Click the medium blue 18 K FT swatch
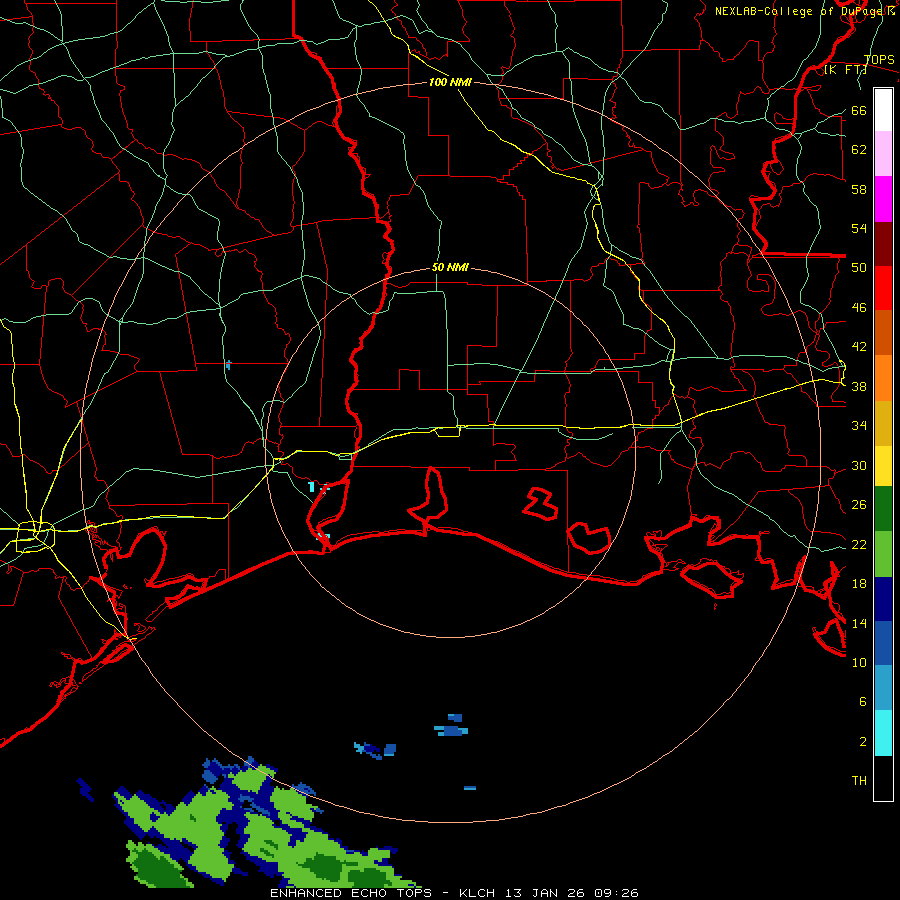 (883, 643)
